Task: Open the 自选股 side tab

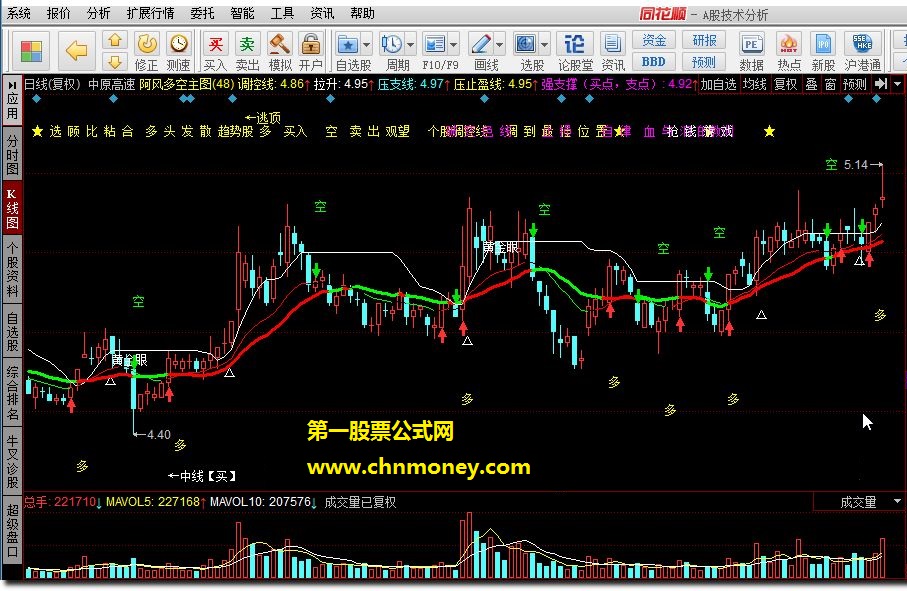Action: point(12,331)
